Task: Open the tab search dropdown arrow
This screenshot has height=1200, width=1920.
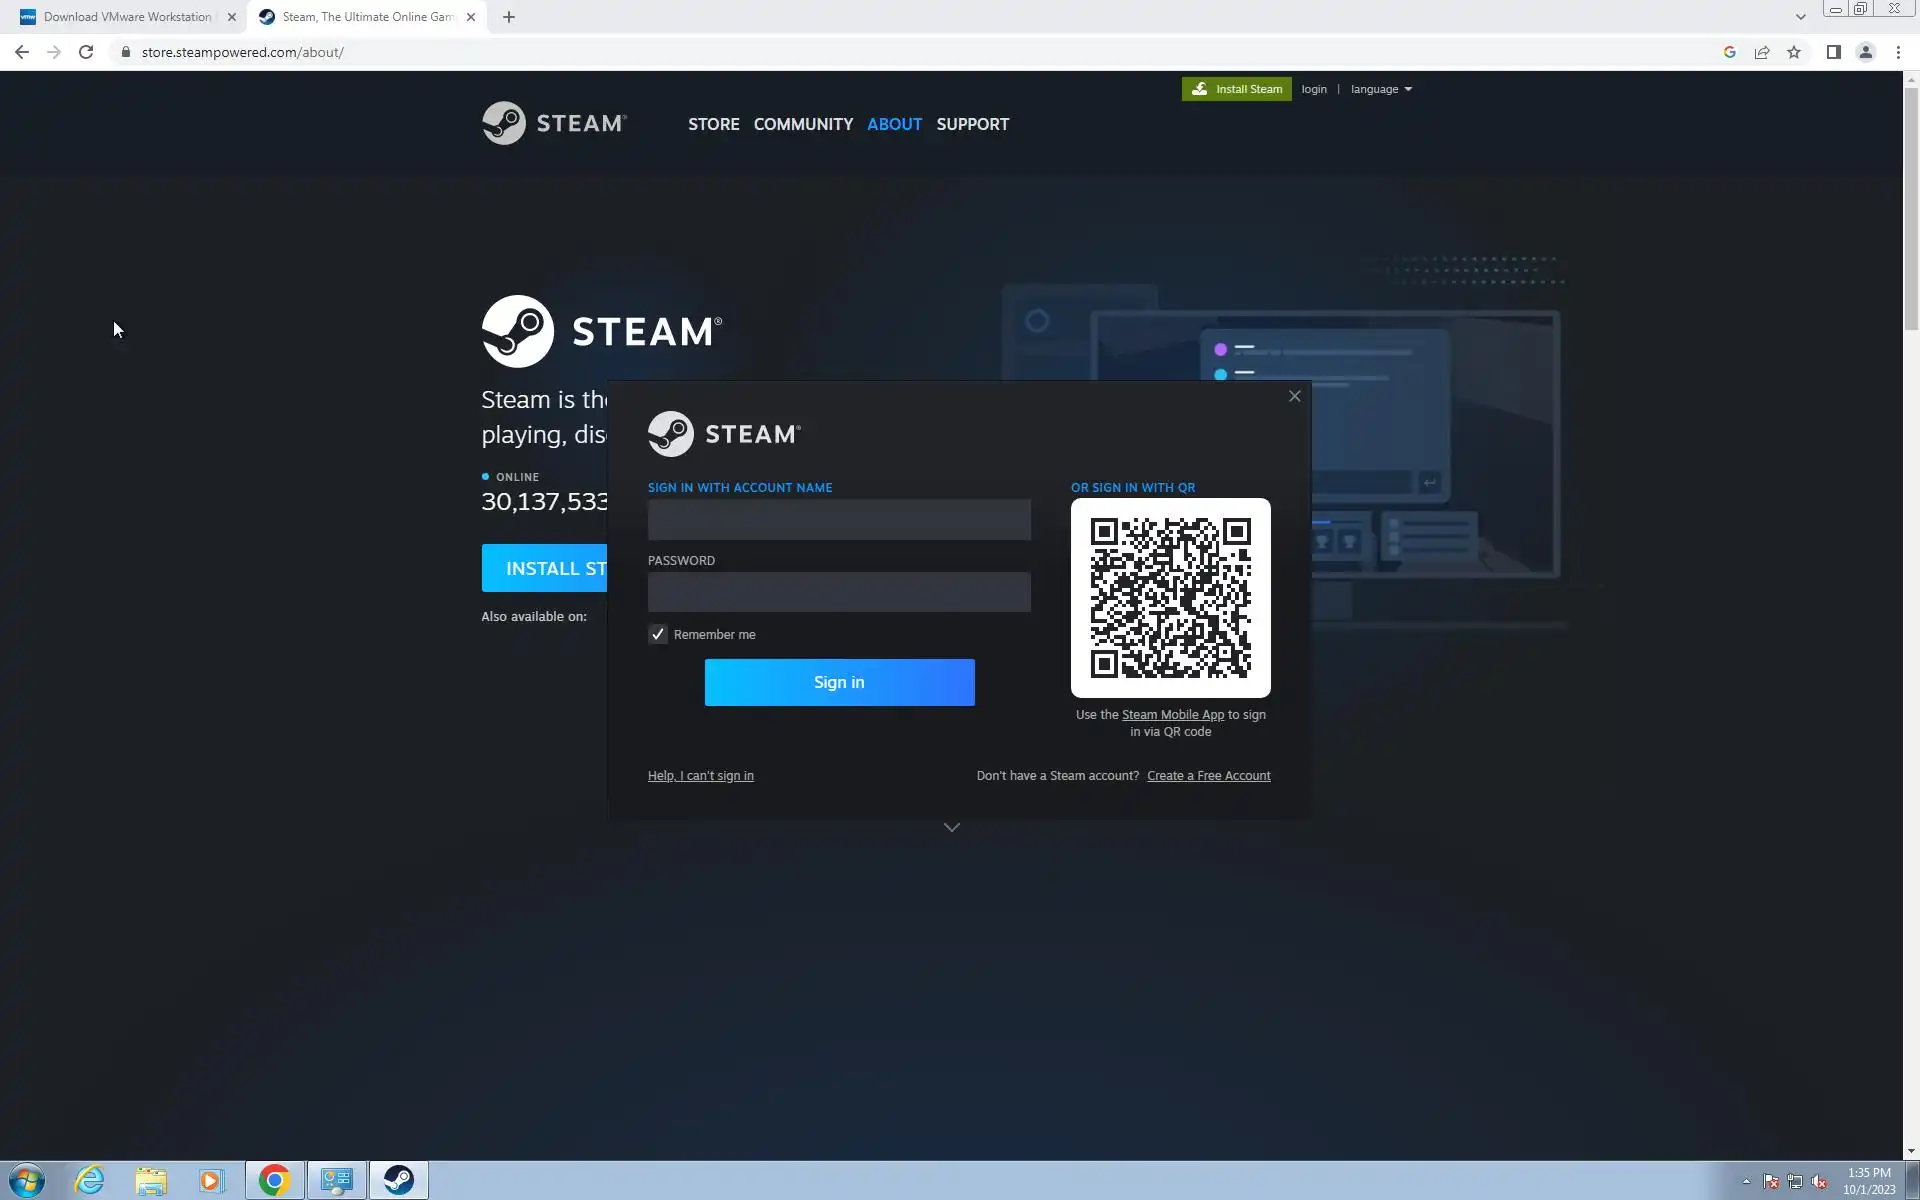Action: [1800, 17]
